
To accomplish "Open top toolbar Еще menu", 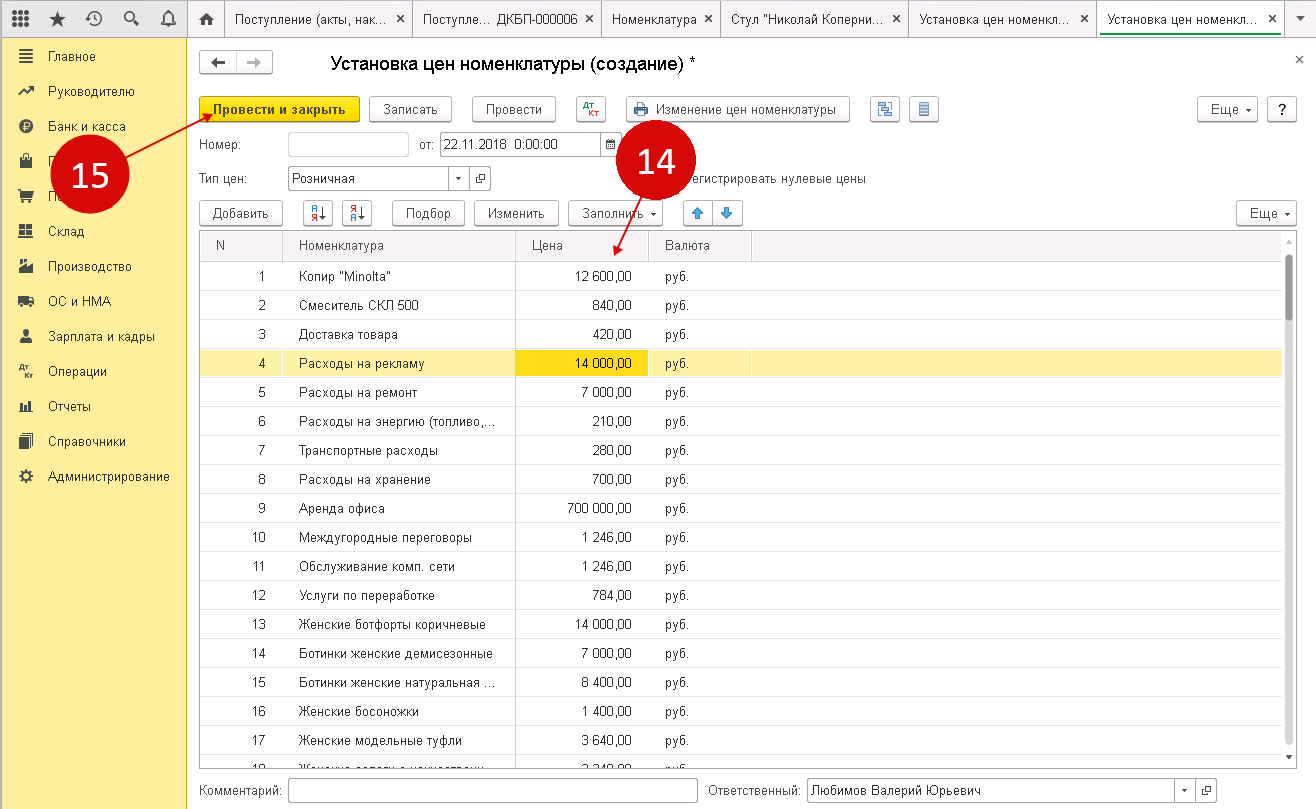I will [x=1227, y=109].
